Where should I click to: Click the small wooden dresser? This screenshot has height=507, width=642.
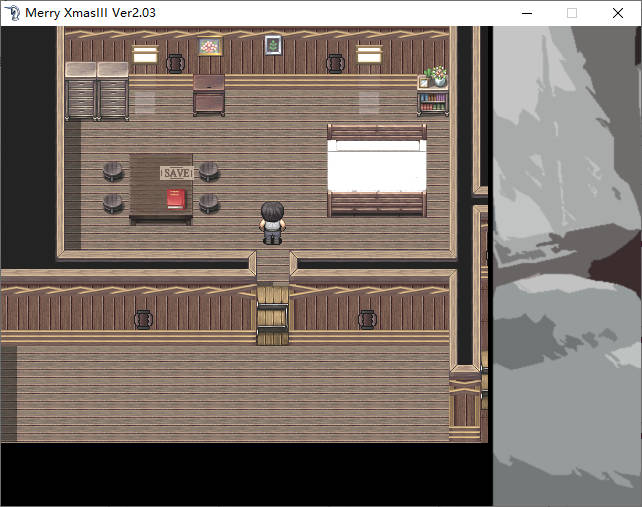pos(209,94)
